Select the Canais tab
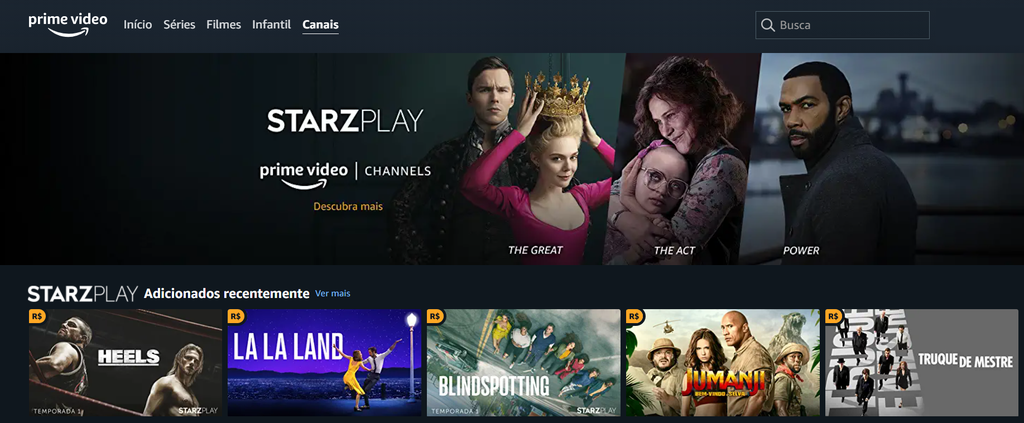The height and width of the screenshot is (423, 1024). (x=321, y=25)
